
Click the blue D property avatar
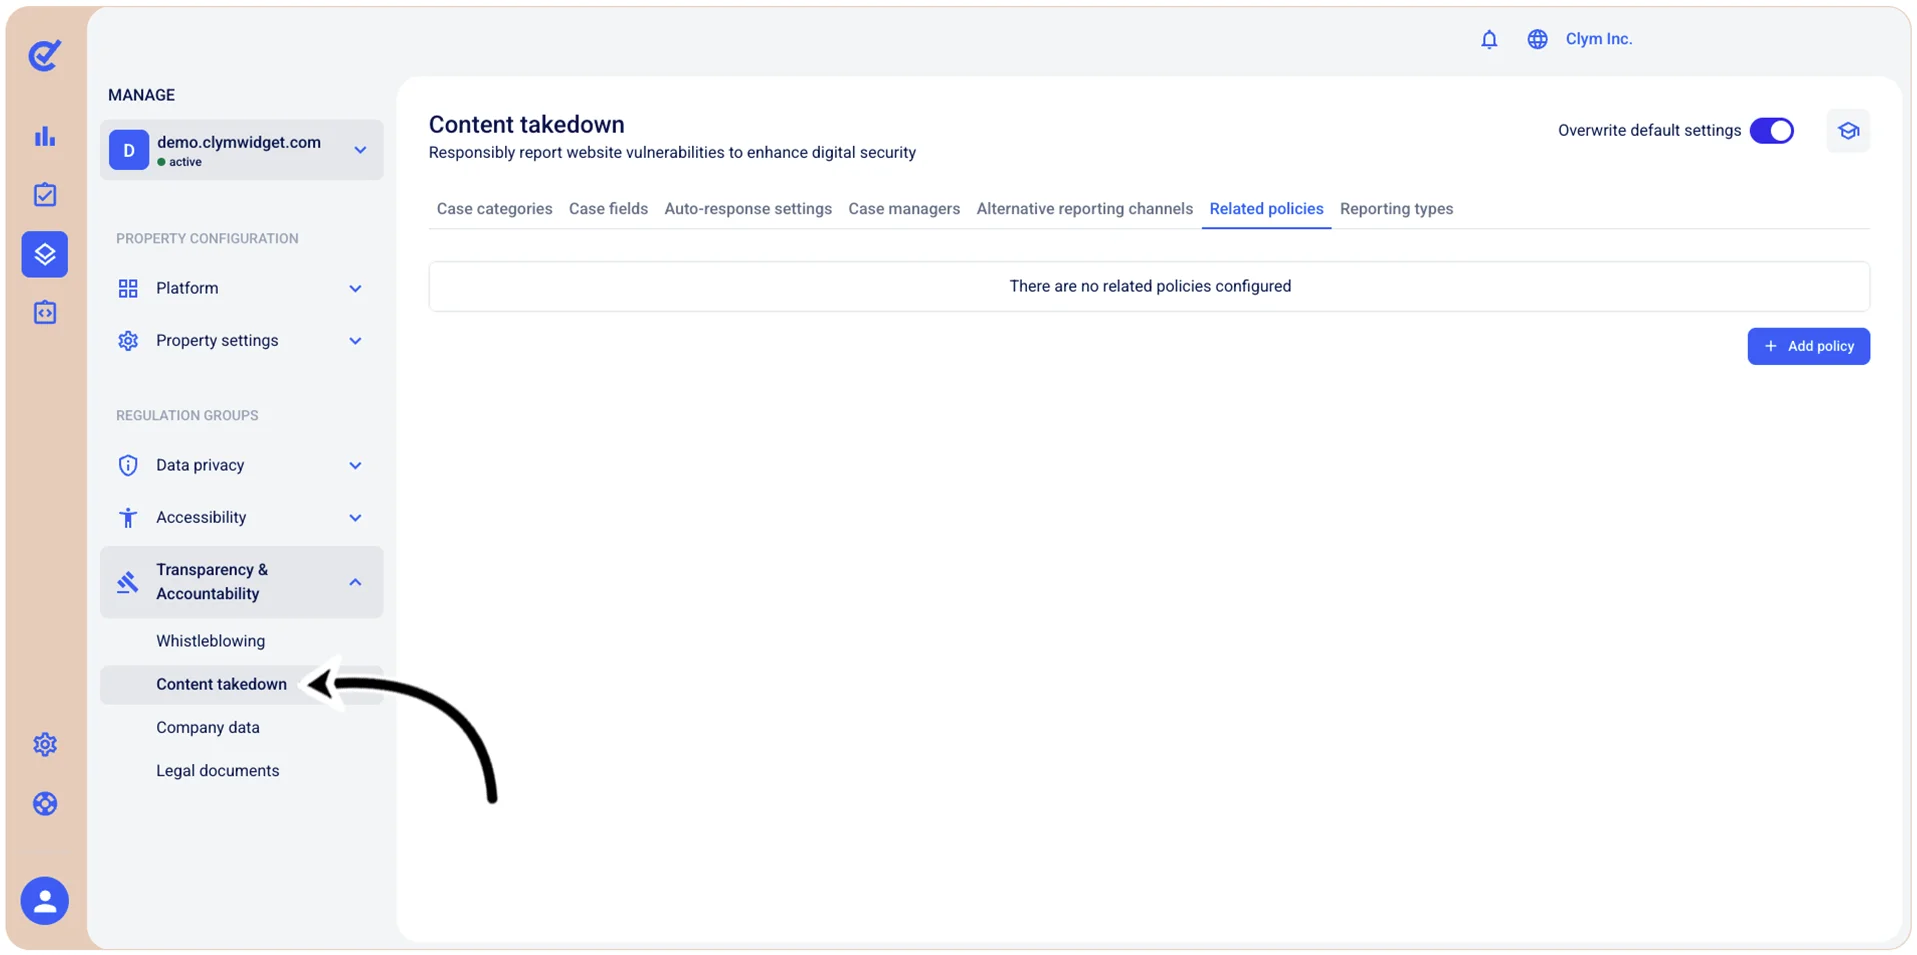(129, 150)
